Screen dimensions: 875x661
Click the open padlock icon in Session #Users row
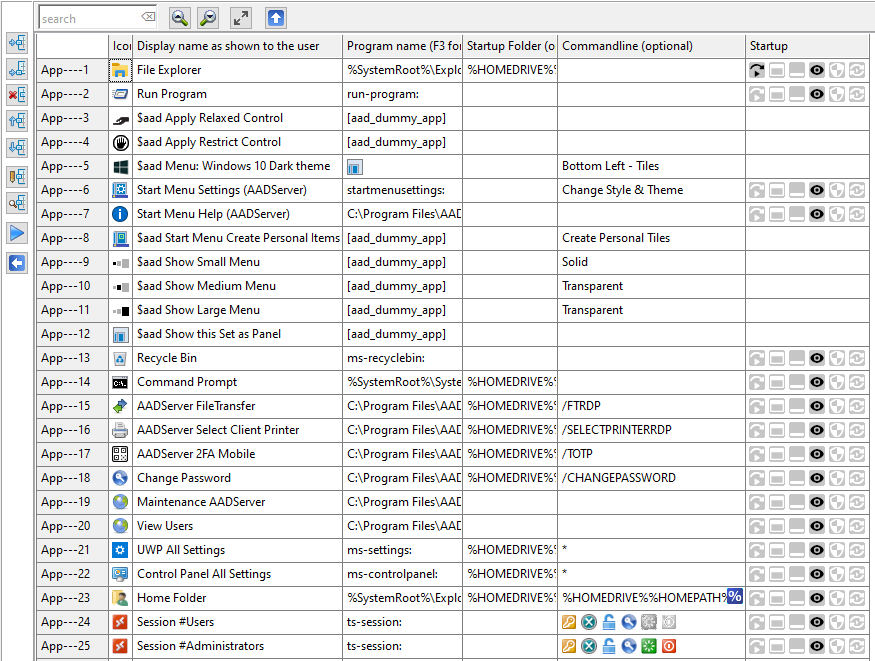(x=608, y=622)
